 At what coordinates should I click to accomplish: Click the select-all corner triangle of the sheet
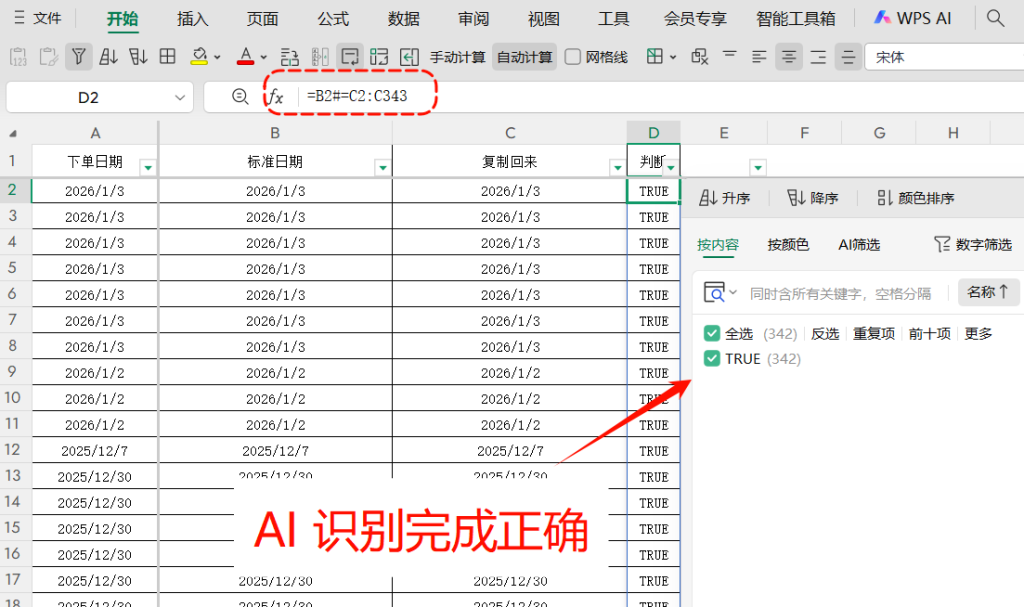pyautogui.click(x=12, y=133)
